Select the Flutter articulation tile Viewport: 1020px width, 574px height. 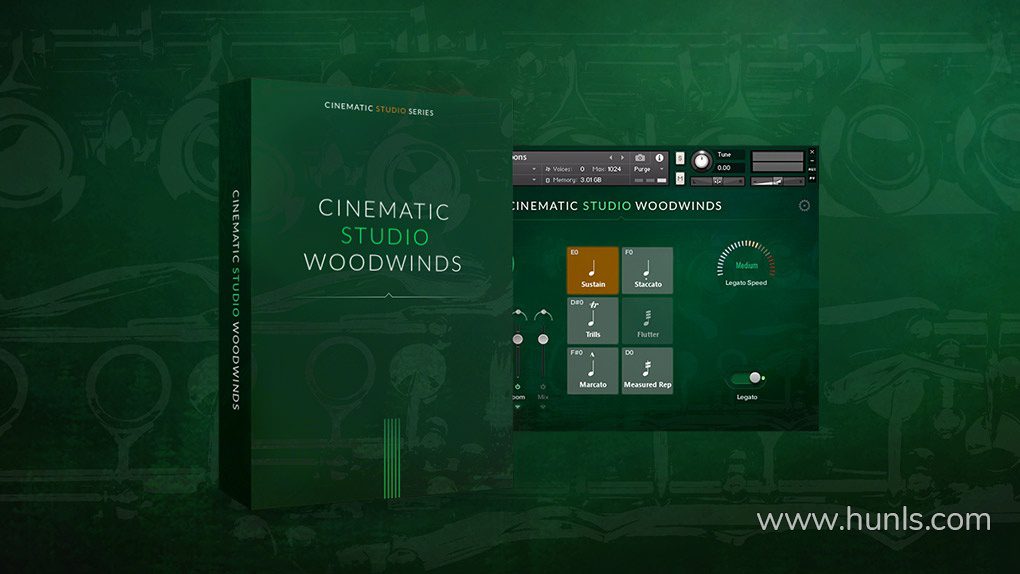647,320
